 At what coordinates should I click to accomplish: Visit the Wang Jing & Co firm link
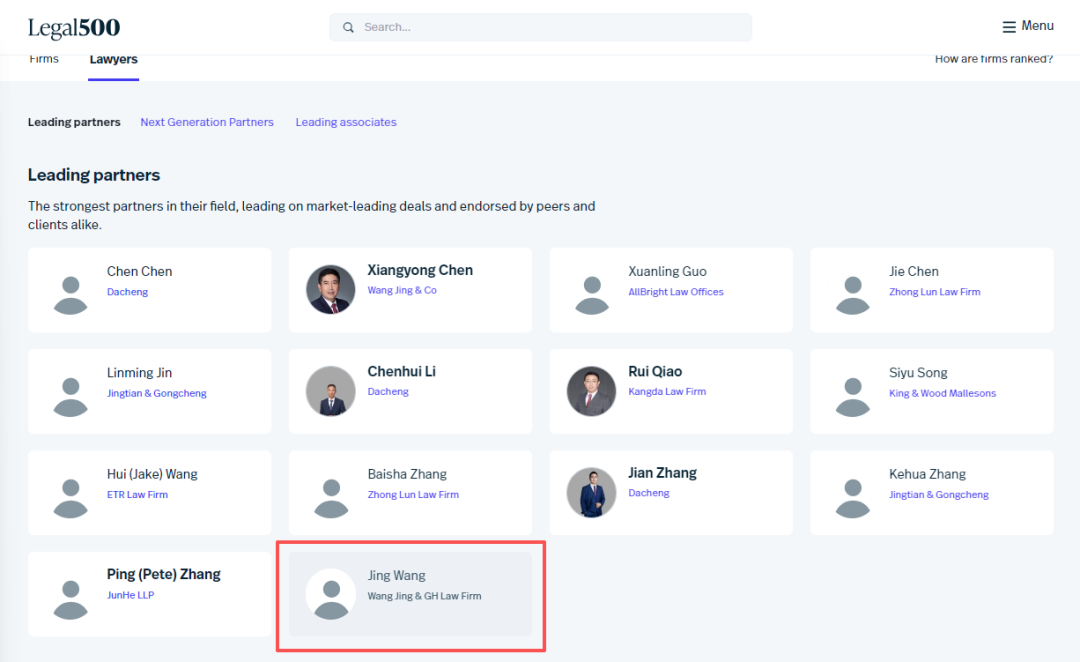click(x=402, y=290)
